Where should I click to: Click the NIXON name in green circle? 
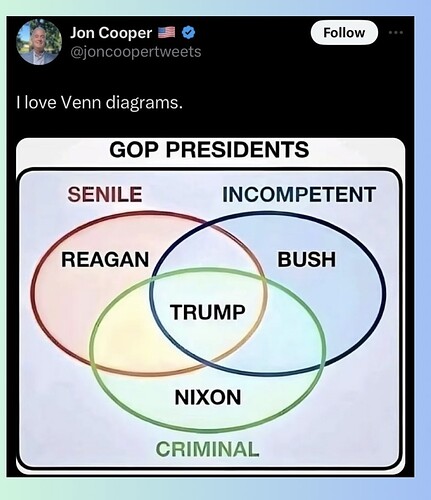pos(208,397)
